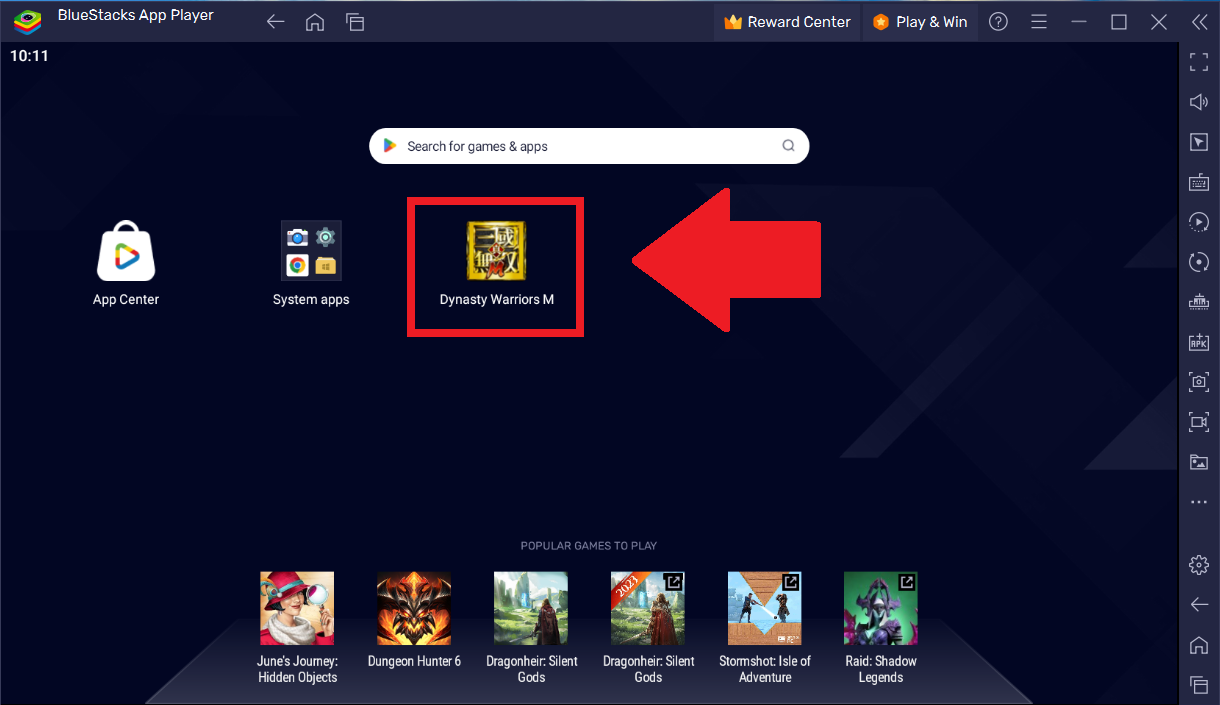Viewport: 1220px width, 705px height.
Task: Click the sidebar icon above the APK icon
Action: 1199,302
